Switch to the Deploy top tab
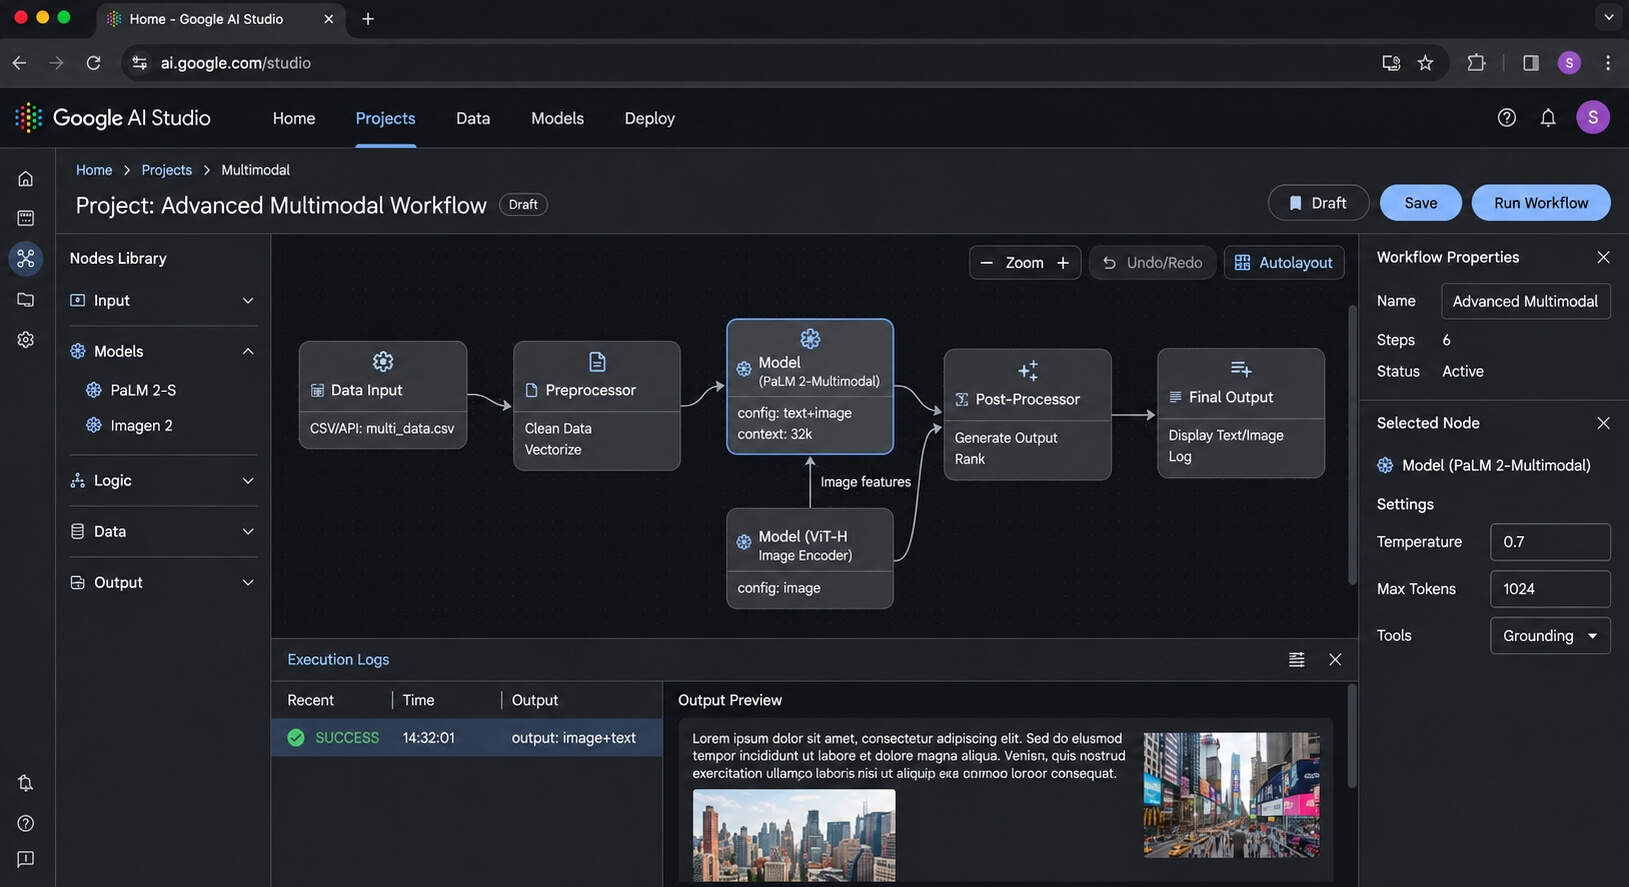1629x887 pixels. (649, 118)
